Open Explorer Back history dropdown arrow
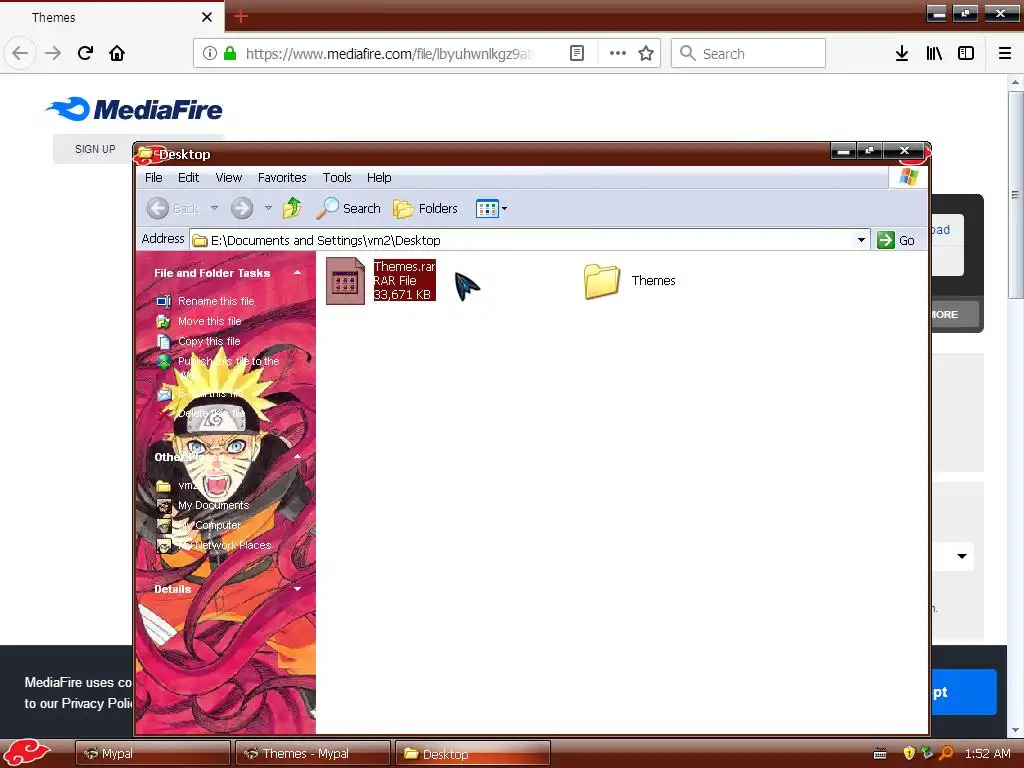Image resolution: width=1024 pixels, height=768 pixels. [214, 208]
